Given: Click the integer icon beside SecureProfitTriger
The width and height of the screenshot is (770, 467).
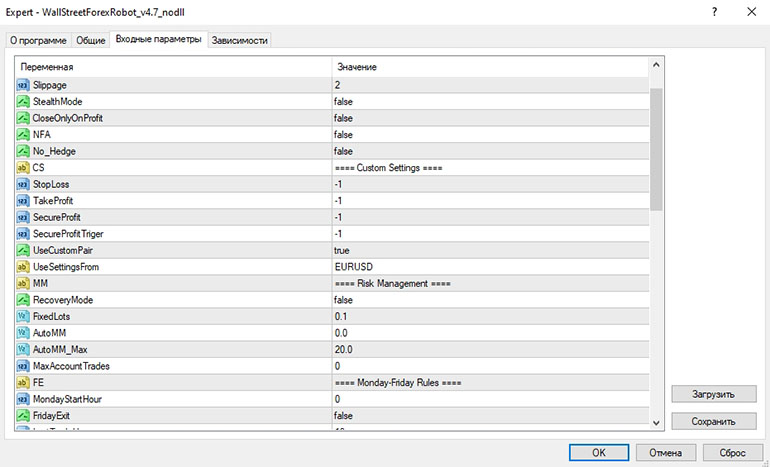Looking at the screenshot, I should (x=23, y=234).
